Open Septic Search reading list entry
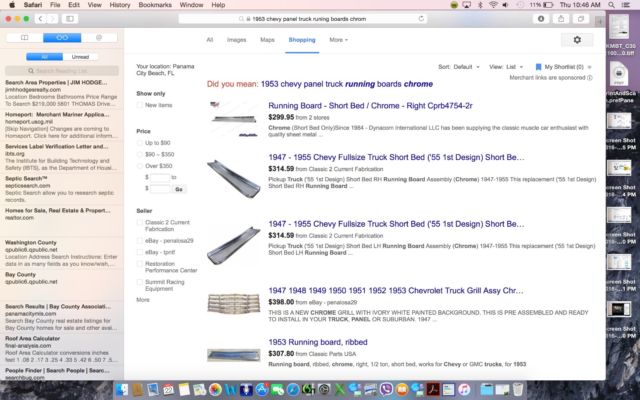This screenshot has height=400, width=640. [61, 189]
